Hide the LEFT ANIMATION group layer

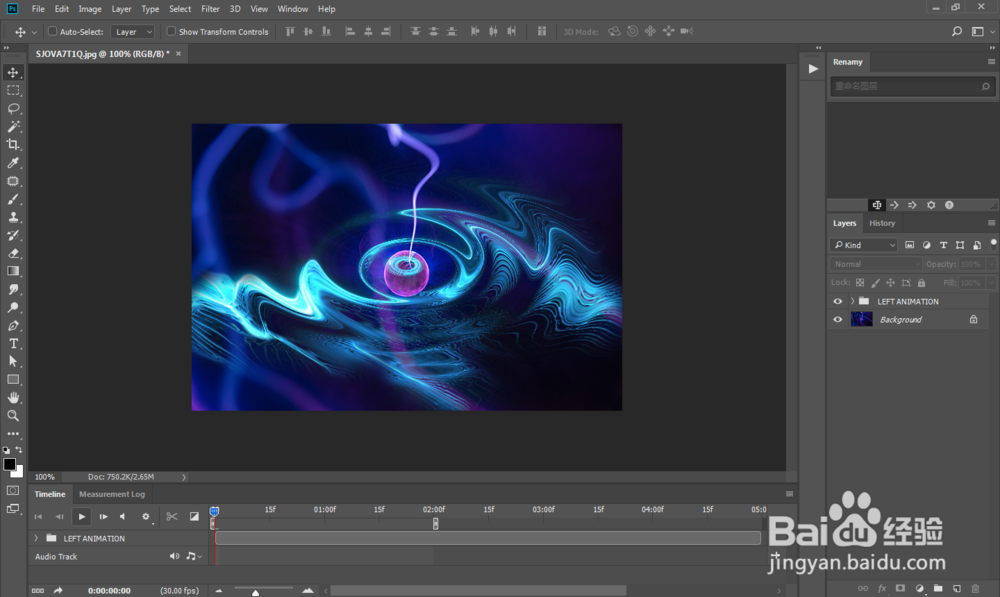click(x=838, y=302)
